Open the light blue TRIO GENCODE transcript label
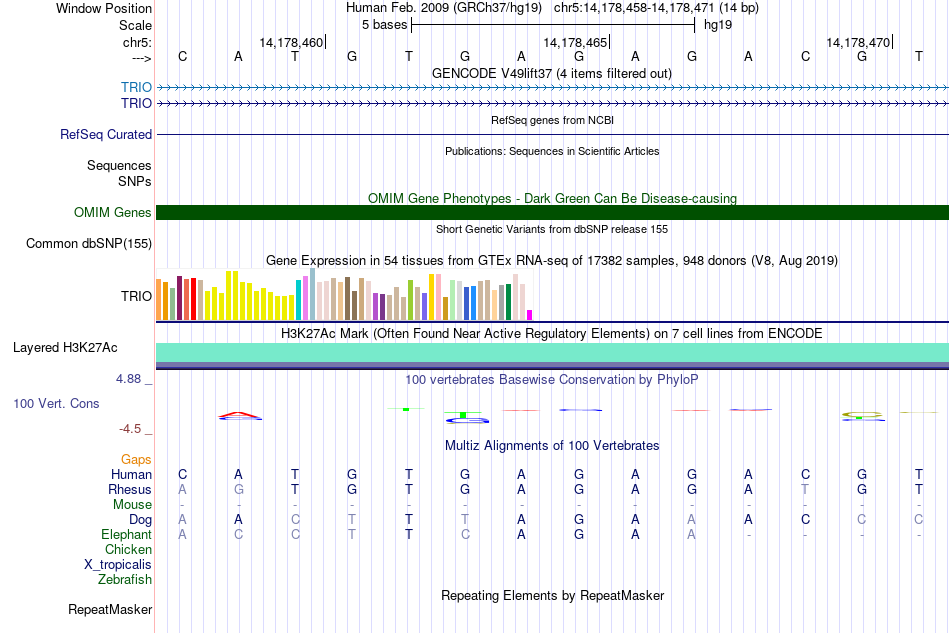The image size is (950, 633). click(x=136, y=87)
